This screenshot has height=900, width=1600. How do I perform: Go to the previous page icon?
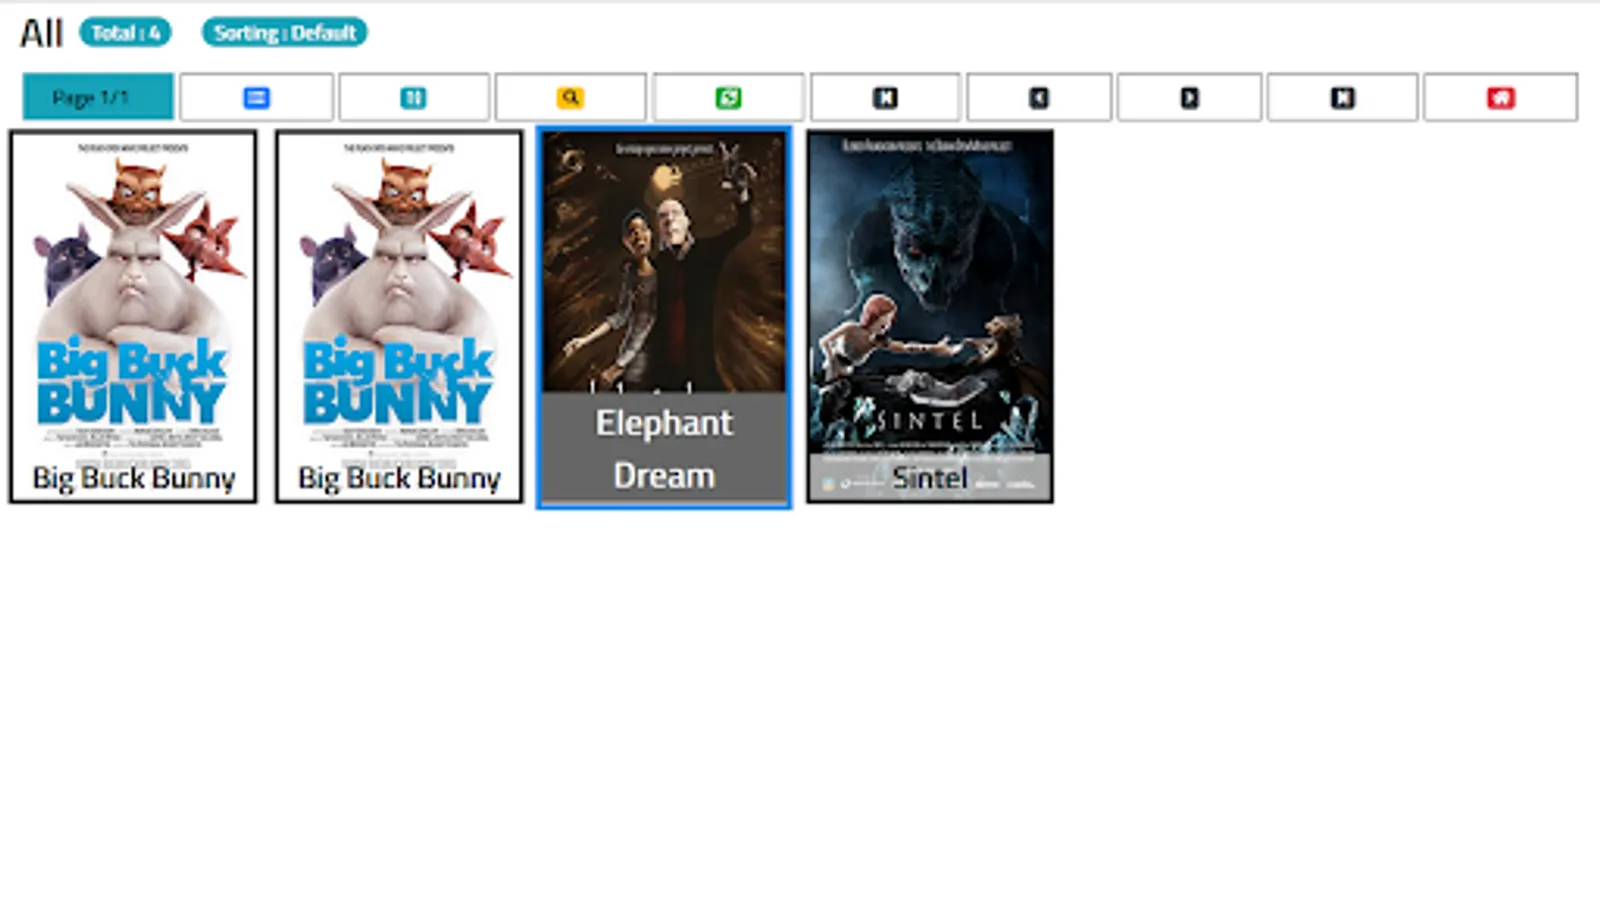pos(1039,97)
